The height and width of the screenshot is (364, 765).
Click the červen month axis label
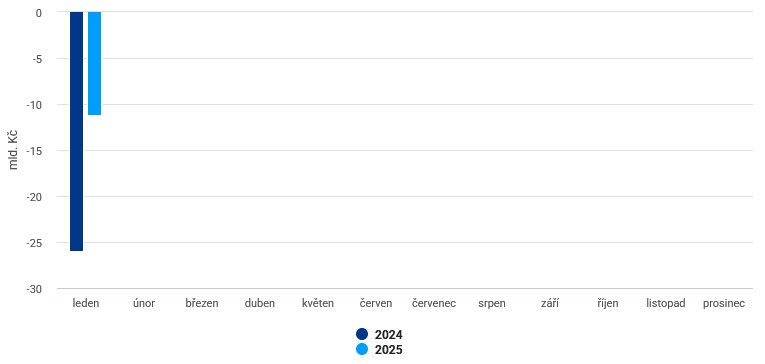pyautogui.click(x=376, y=303)
